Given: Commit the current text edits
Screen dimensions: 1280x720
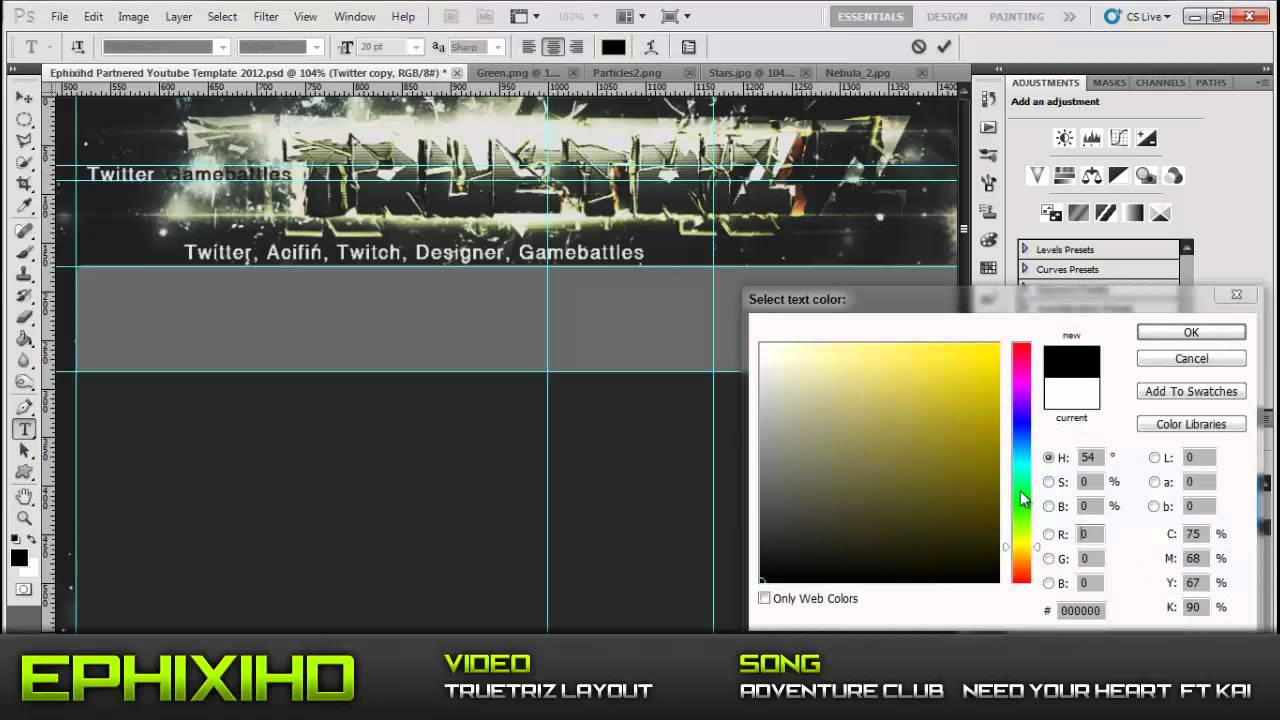Looking at the screenshot, I should coord(944,47).
